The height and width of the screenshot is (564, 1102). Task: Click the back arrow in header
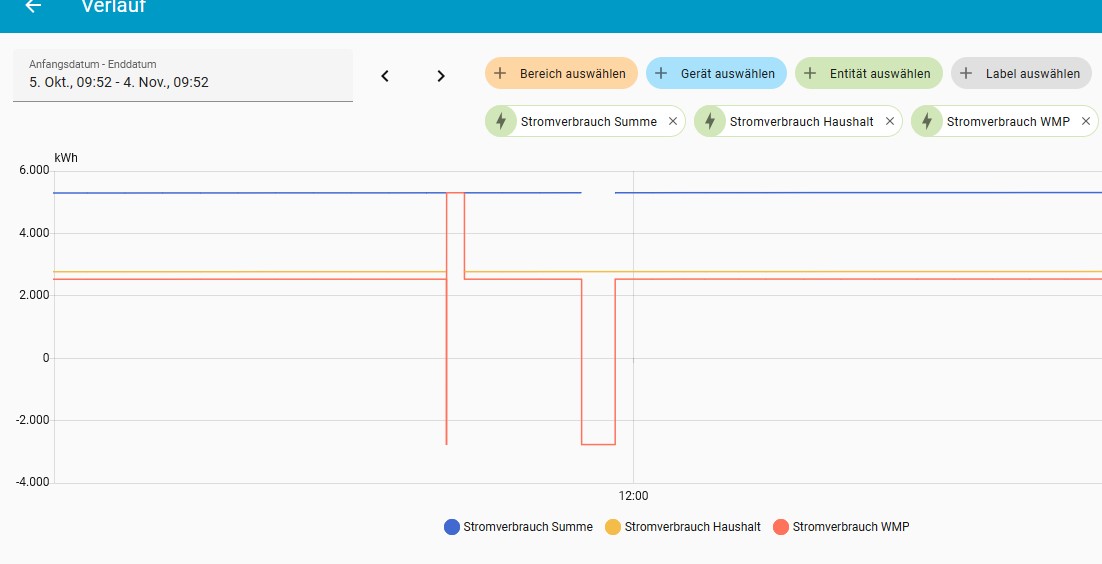(x=33, y=7)
